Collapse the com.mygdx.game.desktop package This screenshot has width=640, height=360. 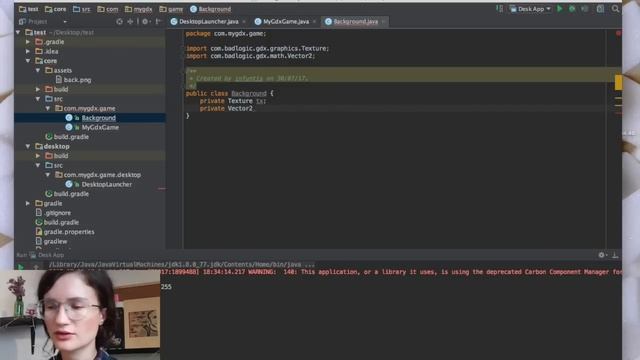pyautogui.click(x=48, y=175)
